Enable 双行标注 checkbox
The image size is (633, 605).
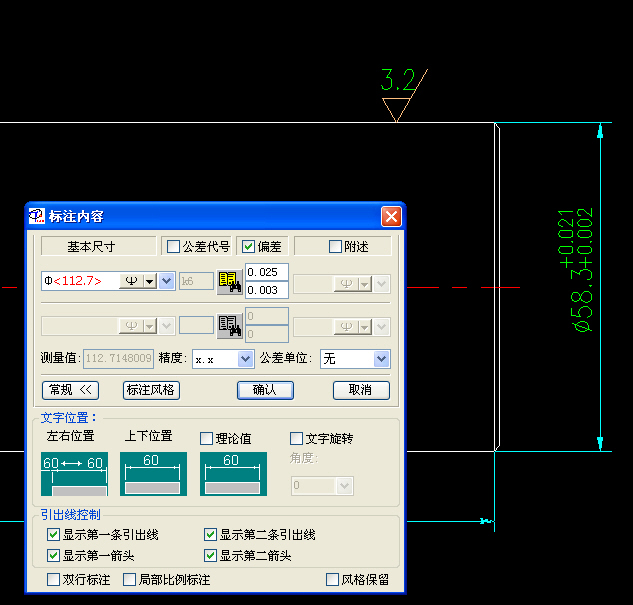[x=53, y=580]
